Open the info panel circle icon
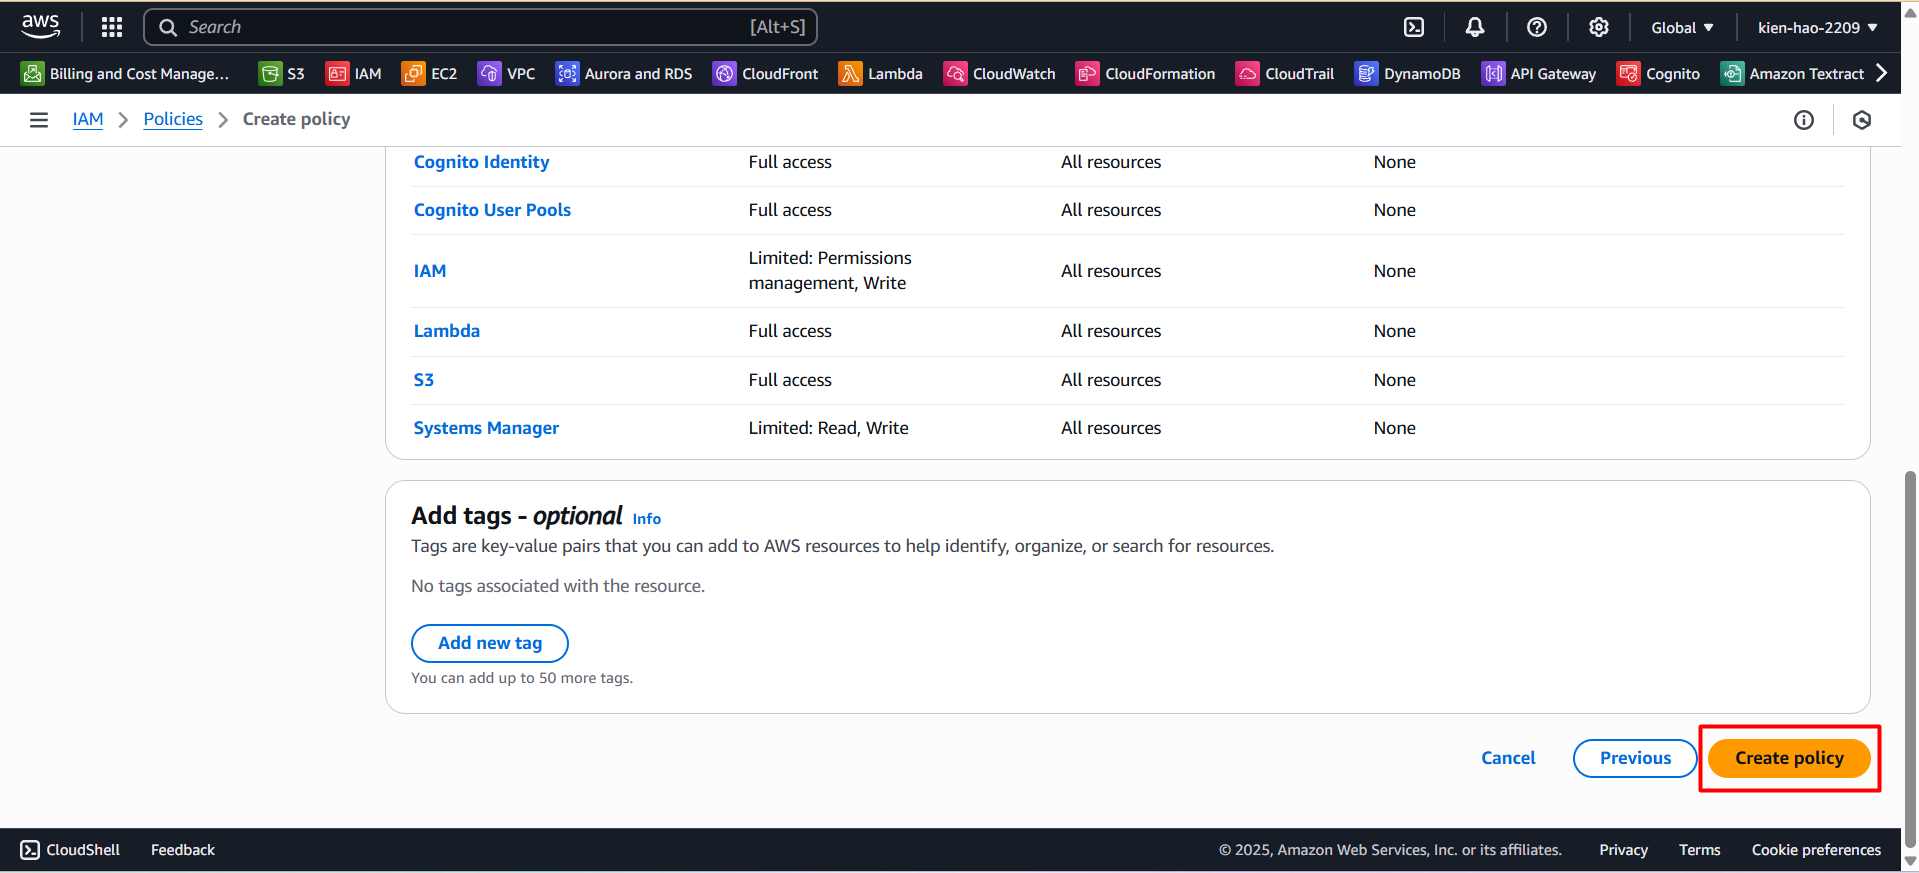This screenshot has width=1919, height=873. coord(1804,120)
